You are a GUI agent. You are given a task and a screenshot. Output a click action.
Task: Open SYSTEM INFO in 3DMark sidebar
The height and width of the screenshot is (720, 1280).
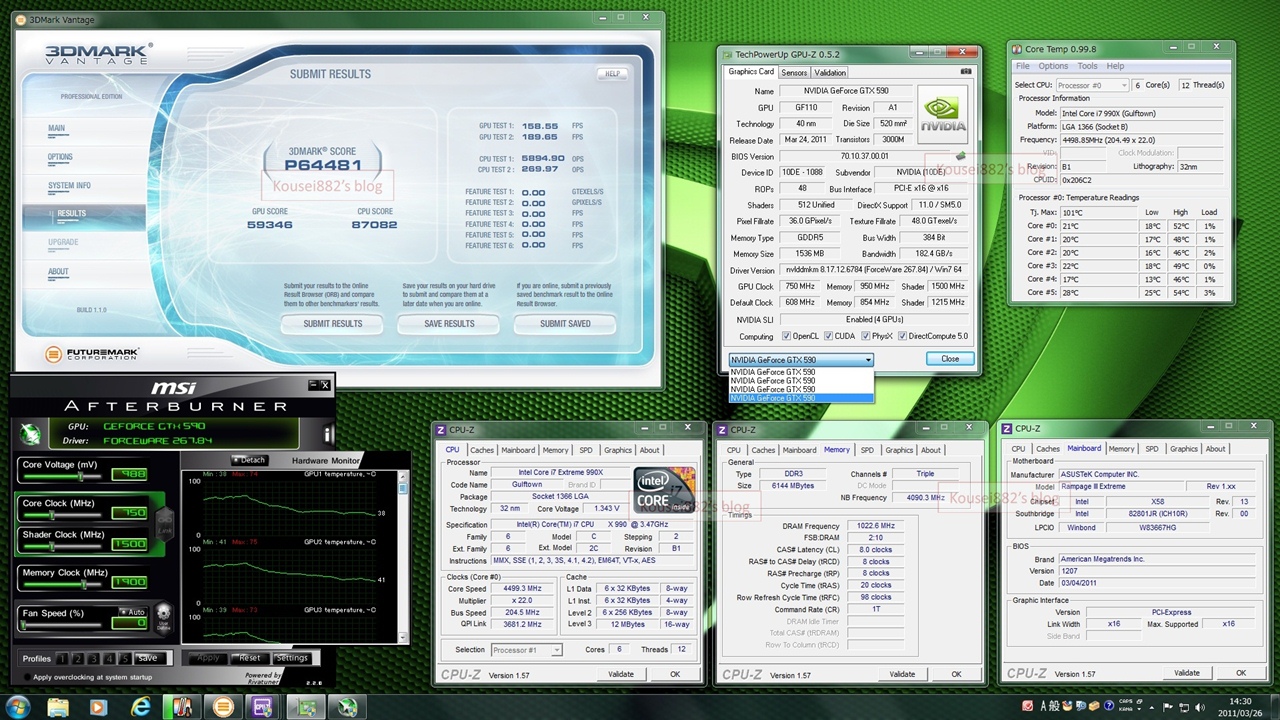(x=70, y=186)
